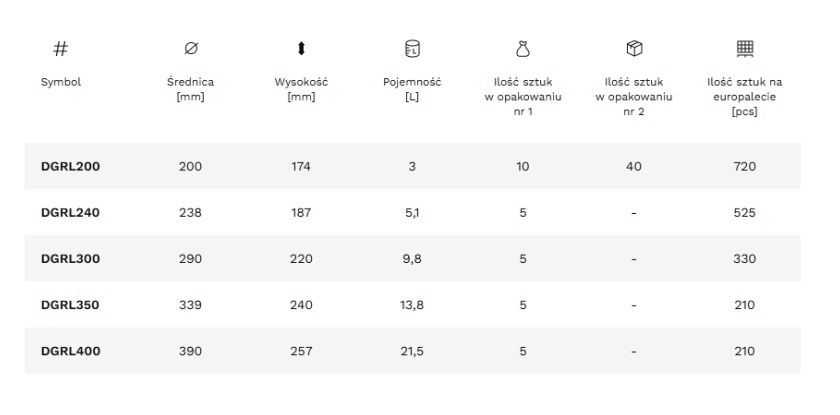
Task: Click the bag icon for packaging nr 1
Action: [x=523, y=49]
